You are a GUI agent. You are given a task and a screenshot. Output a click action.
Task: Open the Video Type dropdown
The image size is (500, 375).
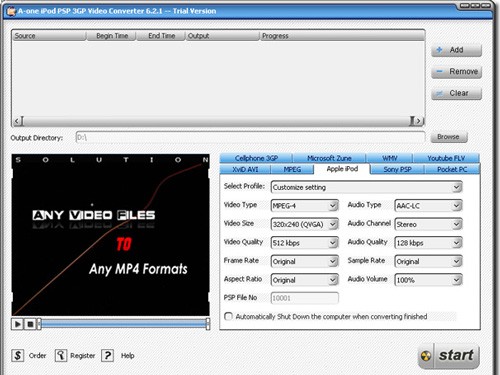pos(305,206)
